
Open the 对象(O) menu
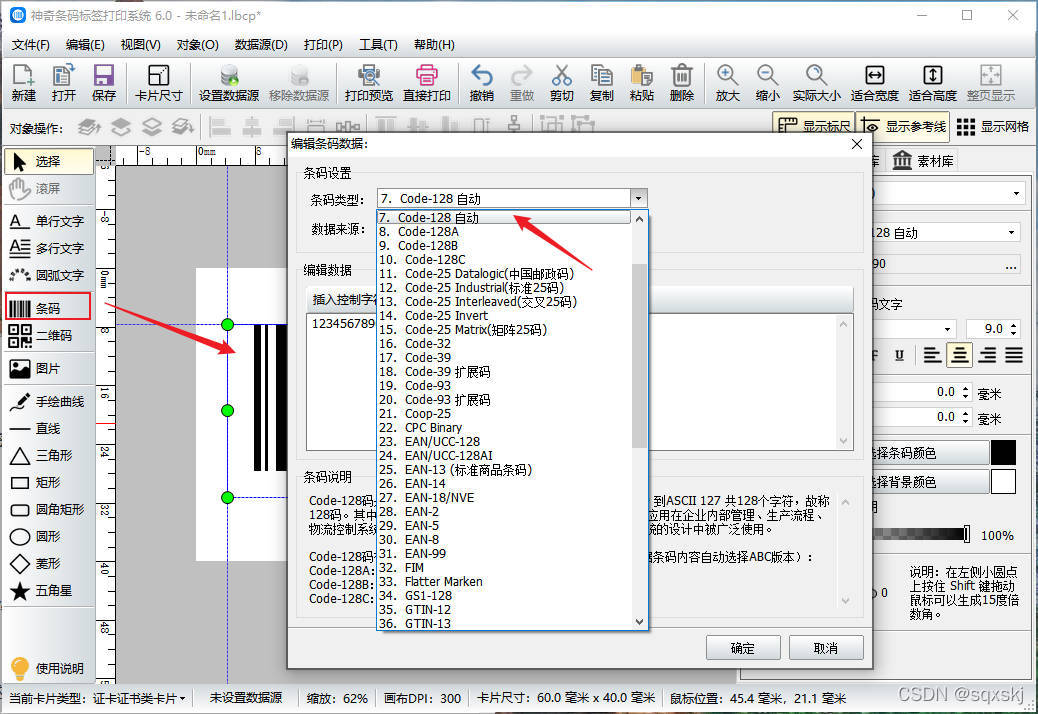point(197,44)
